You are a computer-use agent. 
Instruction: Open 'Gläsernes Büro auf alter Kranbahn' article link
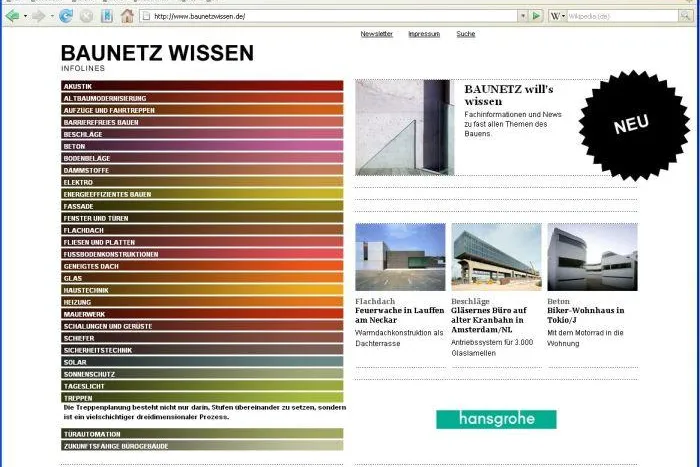(x=489, y=320)
